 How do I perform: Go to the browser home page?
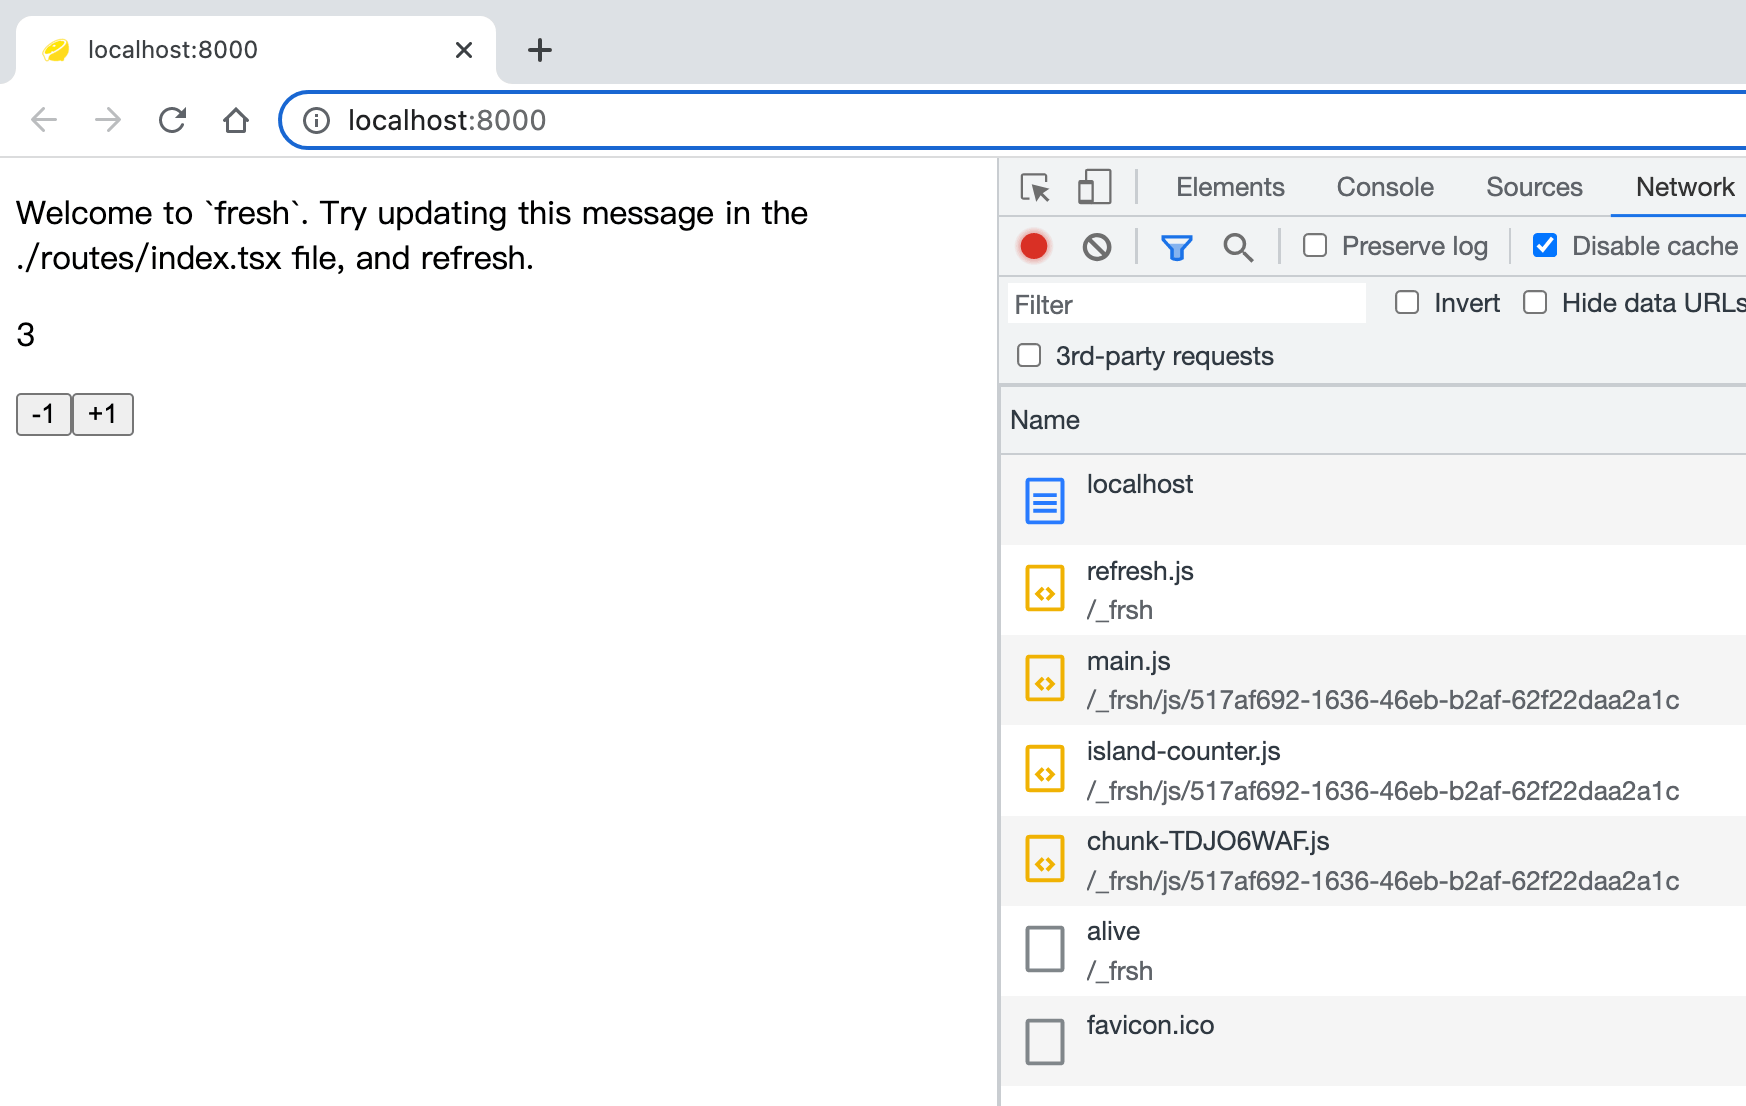(x=236, y=120)
